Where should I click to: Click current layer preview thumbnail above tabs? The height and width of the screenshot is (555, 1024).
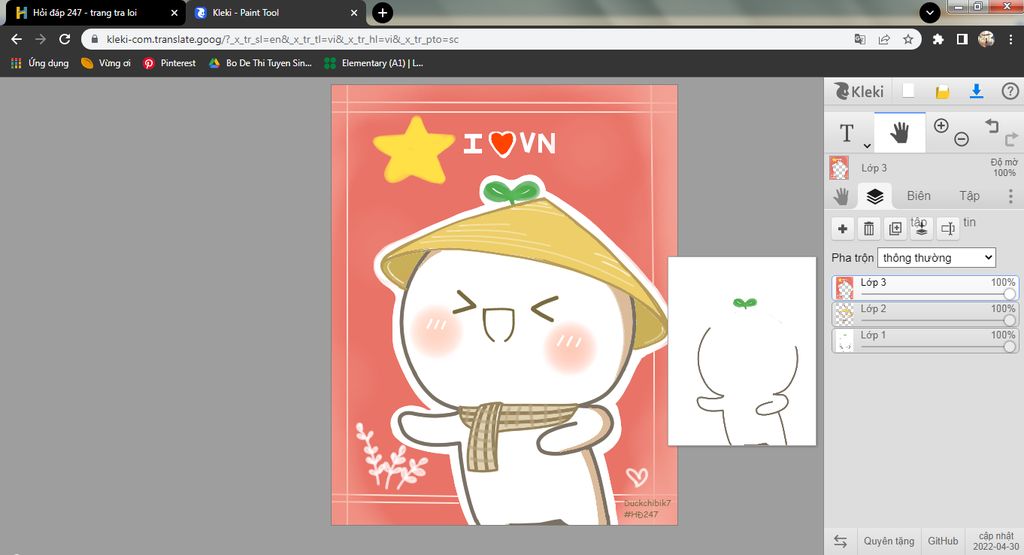(x=839, y=167)
